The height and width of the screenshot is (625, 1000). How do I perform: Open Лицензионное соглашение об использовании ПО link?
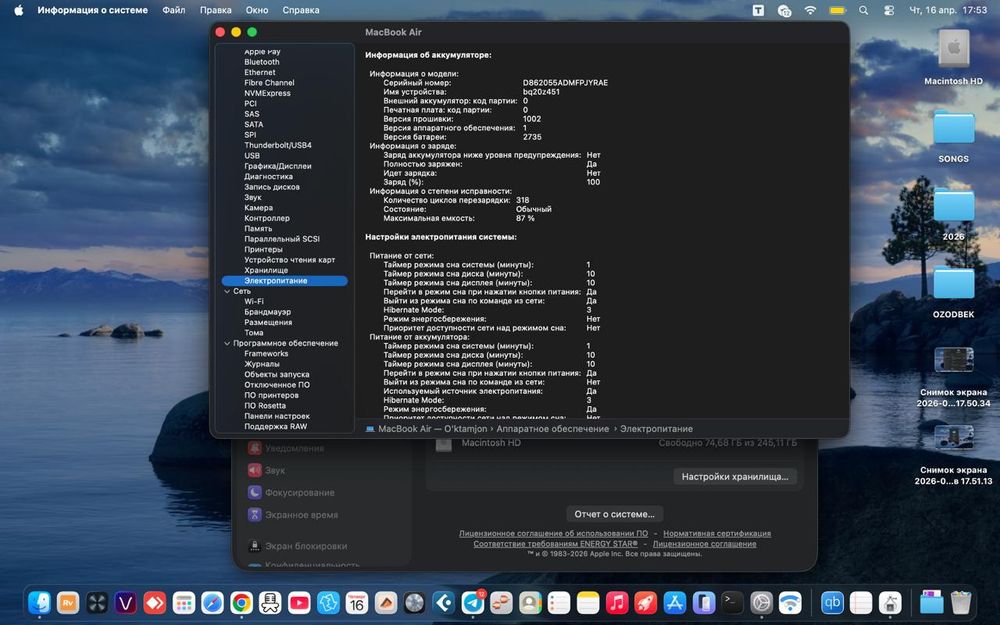[554, 533]
